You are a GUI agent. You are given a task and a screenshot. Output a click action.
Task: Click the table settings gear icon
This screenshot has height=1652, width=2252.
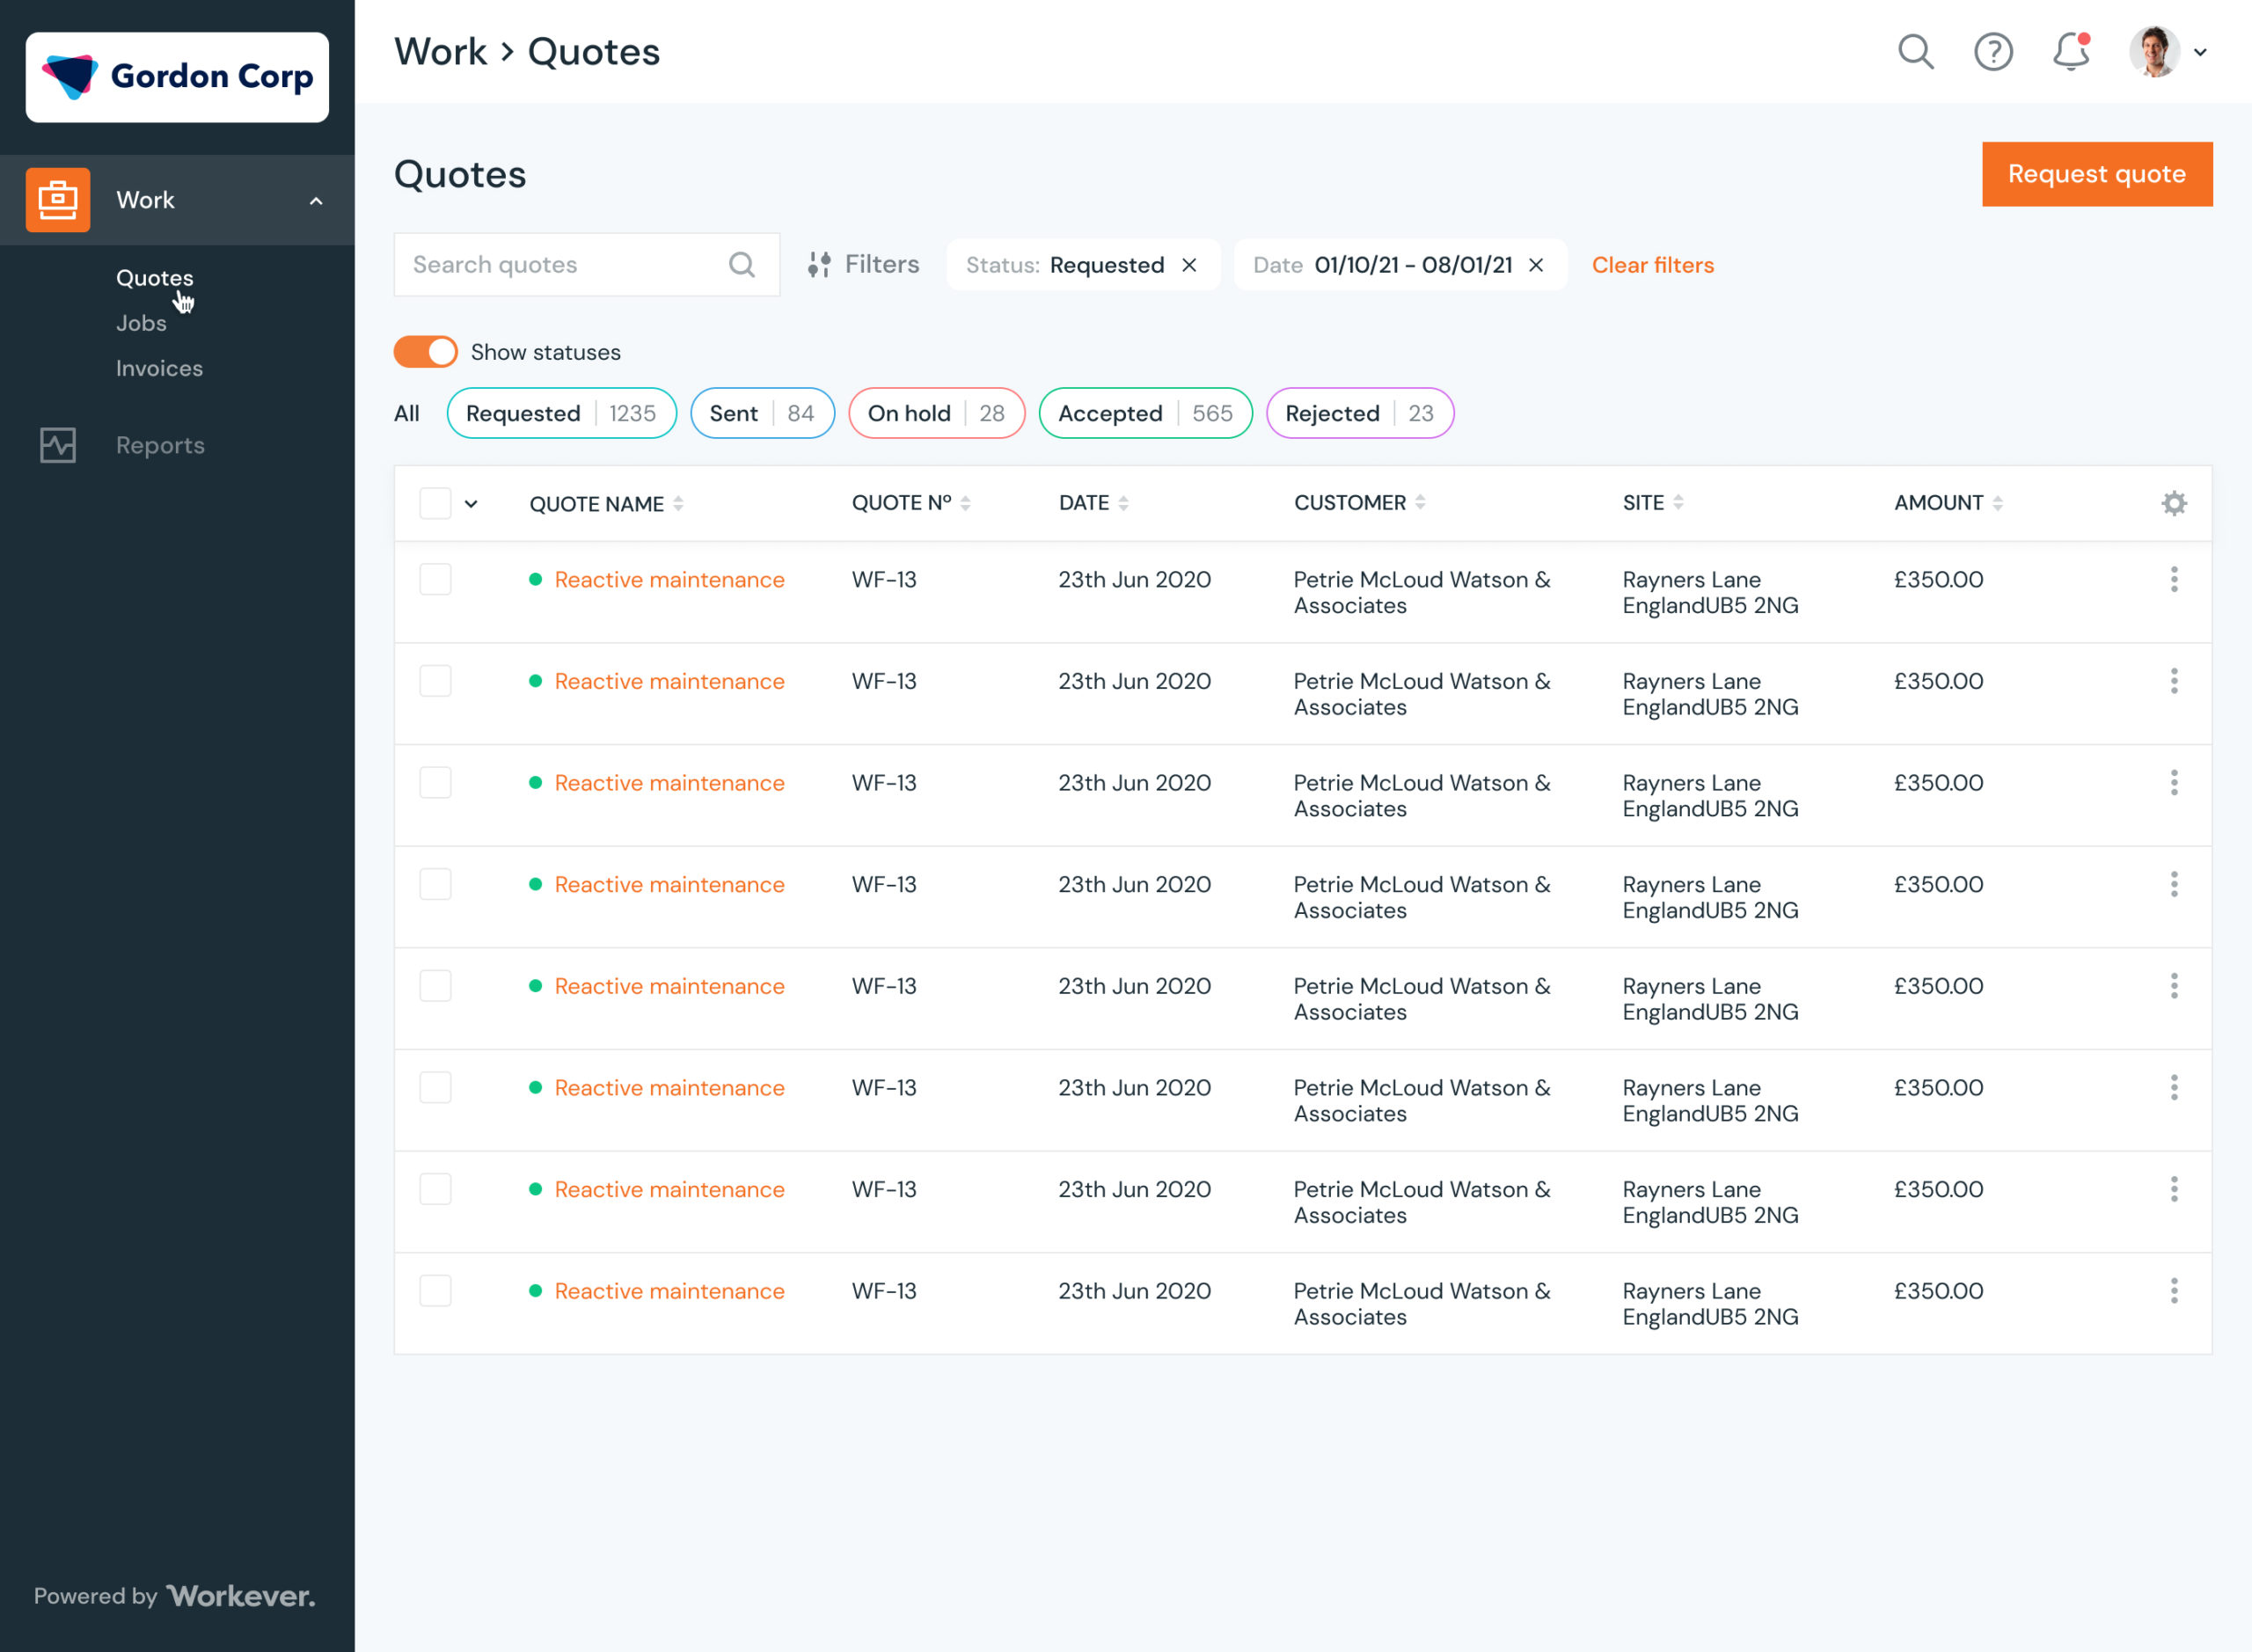tap(2175, 503)
